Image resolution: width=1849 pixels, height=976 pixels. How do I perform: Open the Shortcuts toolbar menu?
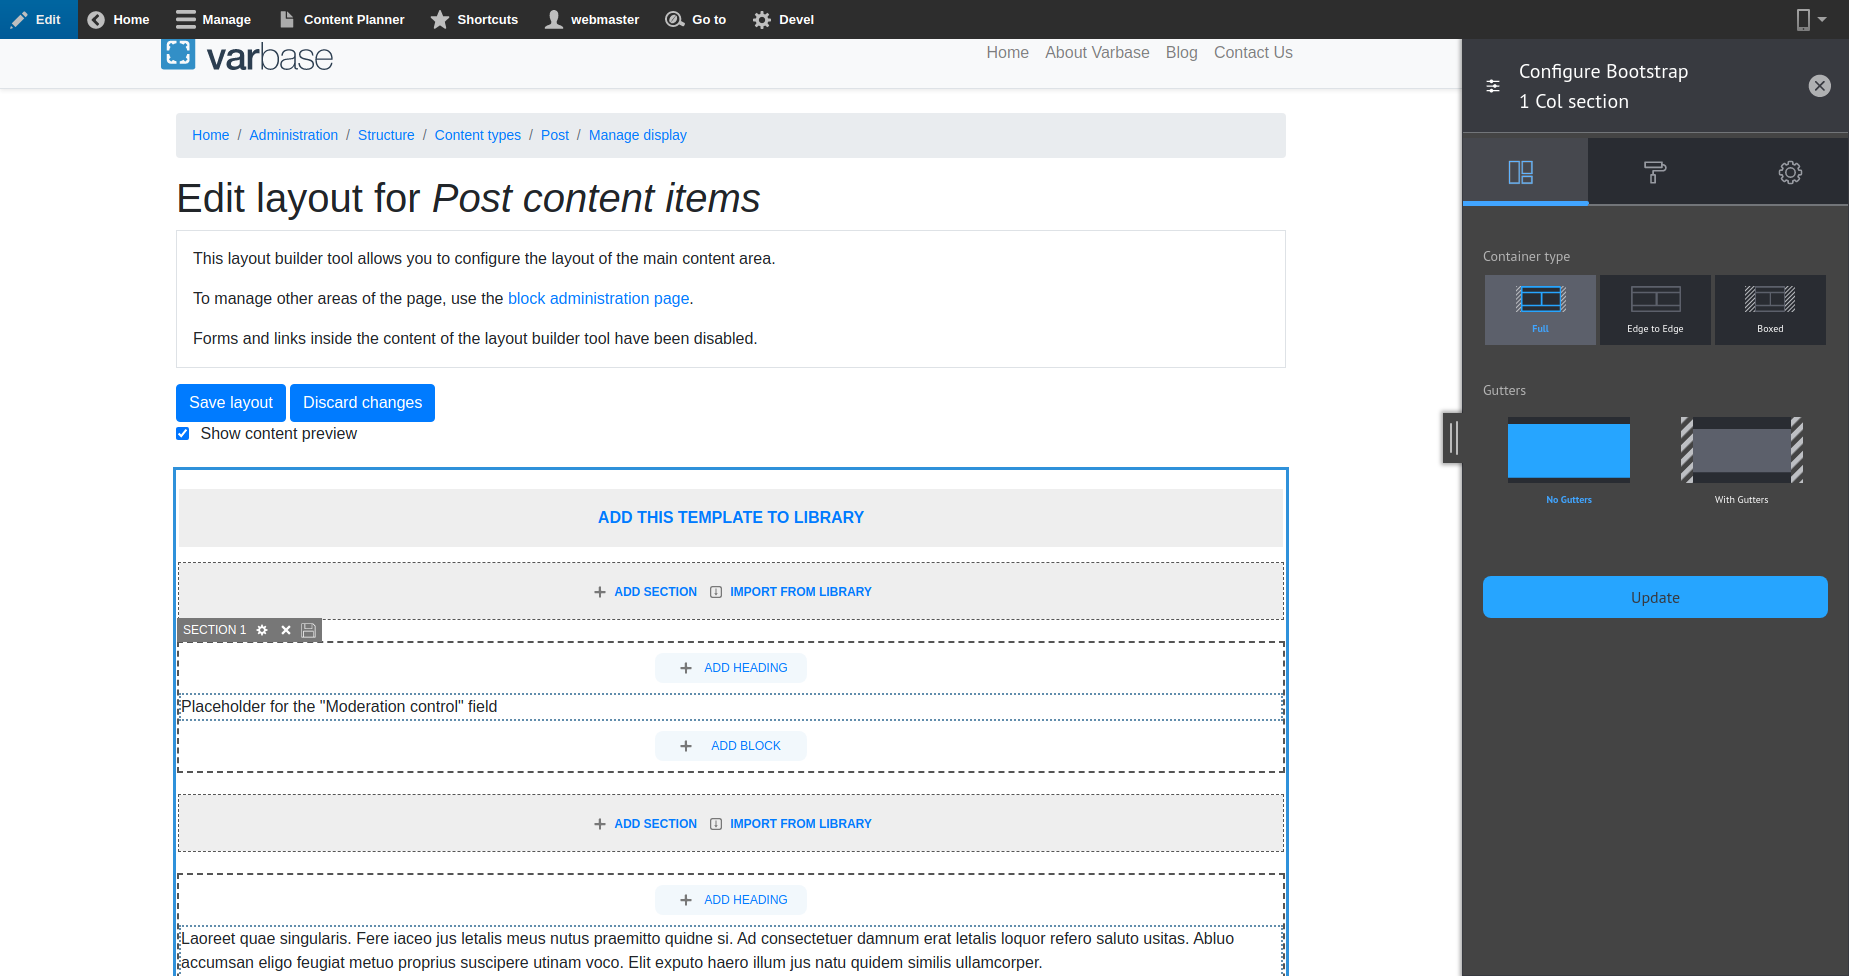pyautogui.click(x=474, y=19)
